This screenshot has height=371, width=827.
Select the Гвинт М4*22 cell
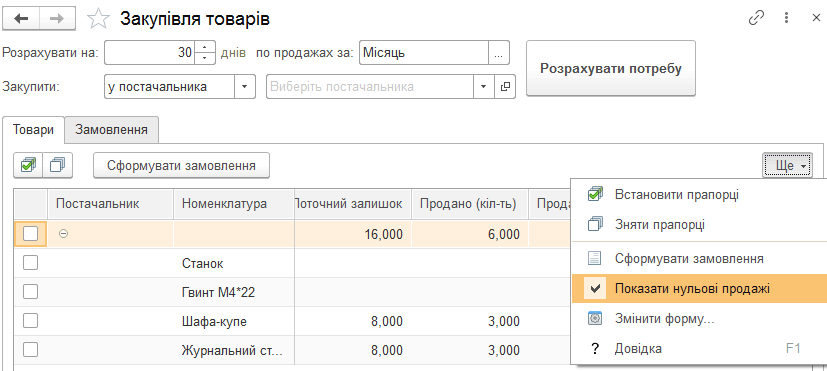[234, 292]
